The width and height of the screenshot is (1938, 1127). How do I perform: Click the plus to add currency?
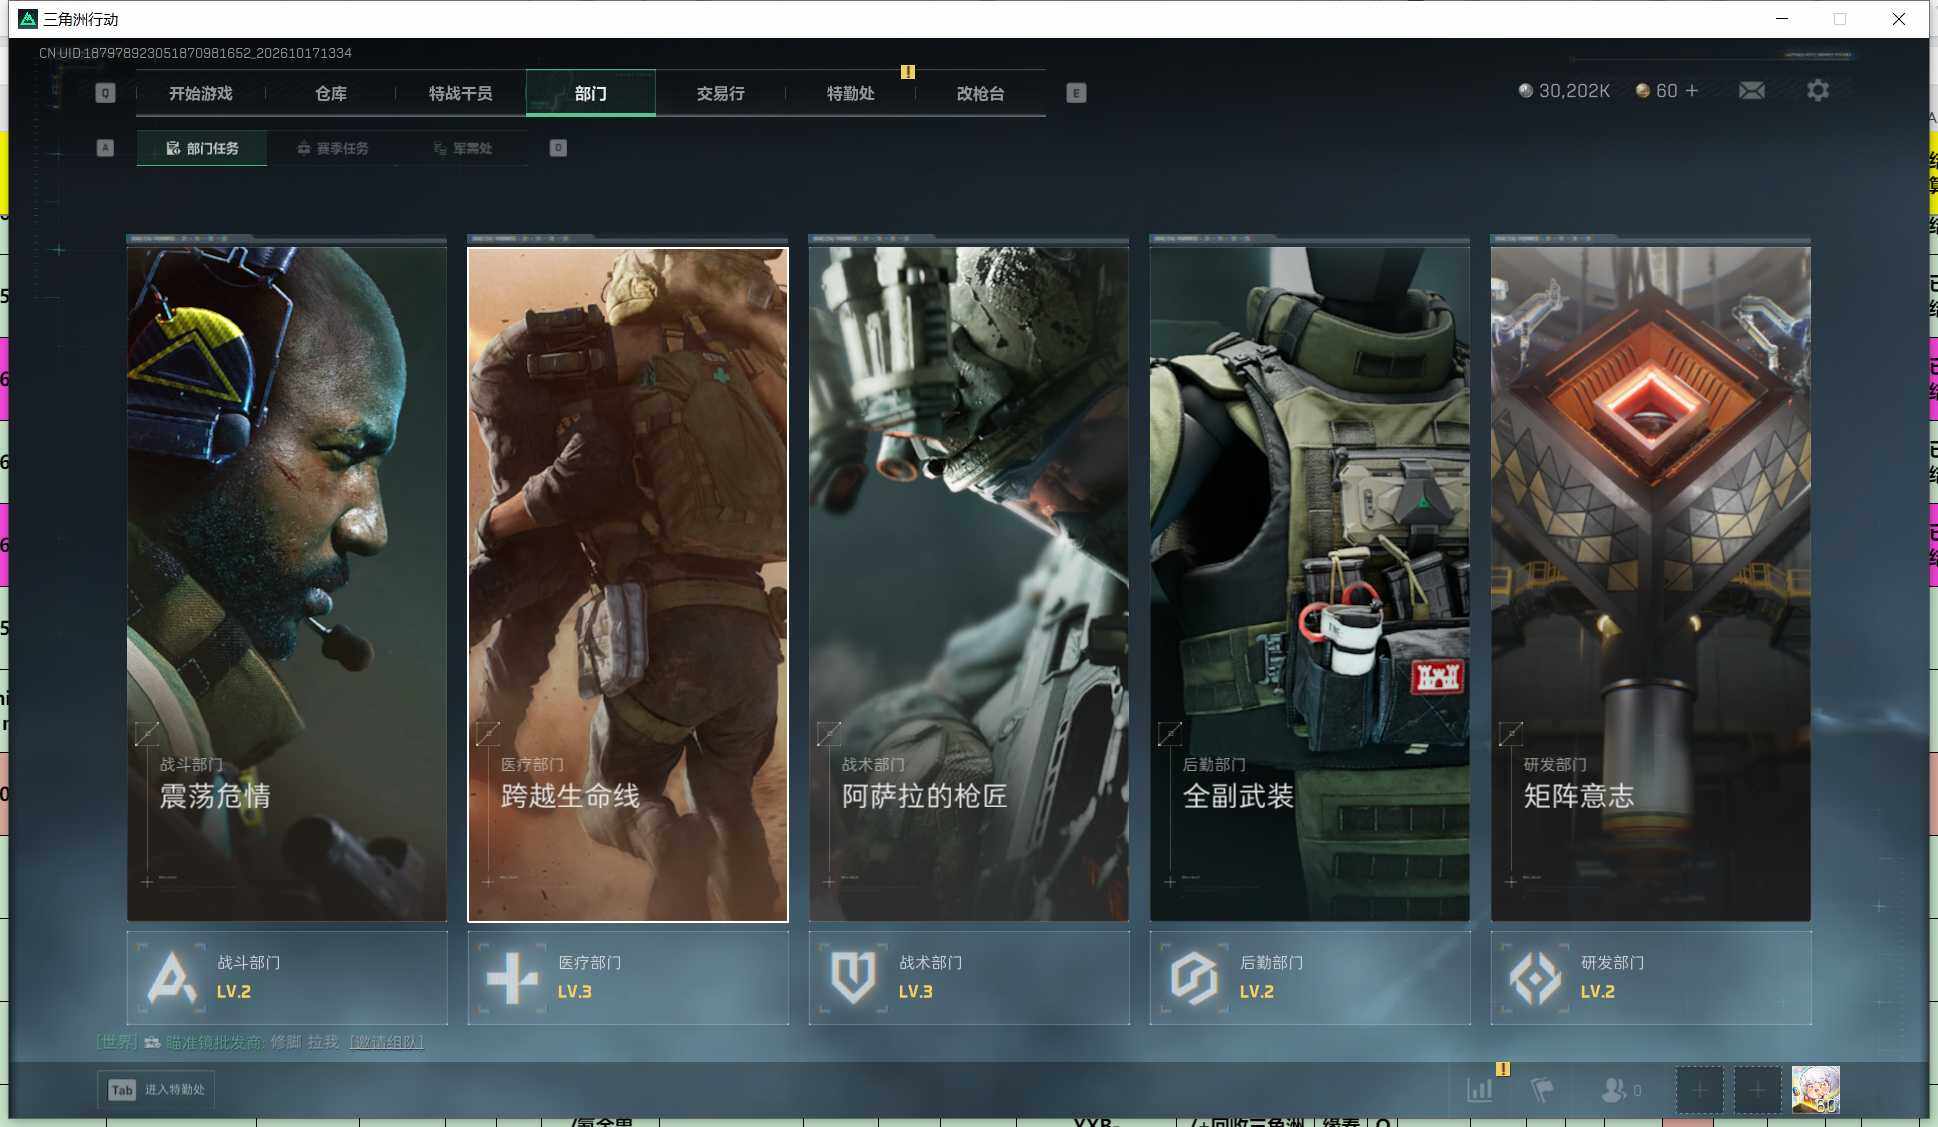point(1692,91)
